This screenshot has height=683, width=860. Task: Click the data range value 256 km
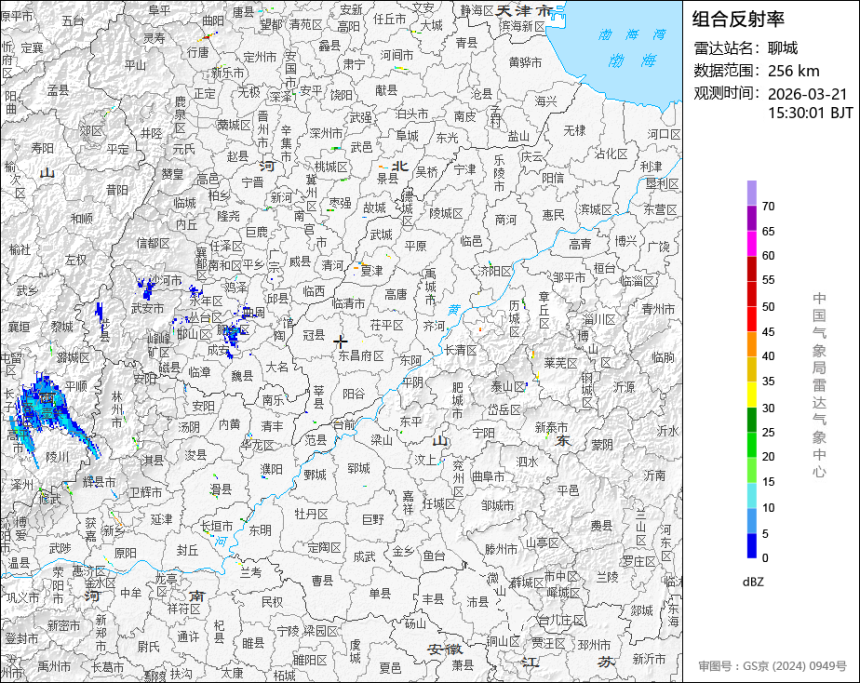pos(793,71)
